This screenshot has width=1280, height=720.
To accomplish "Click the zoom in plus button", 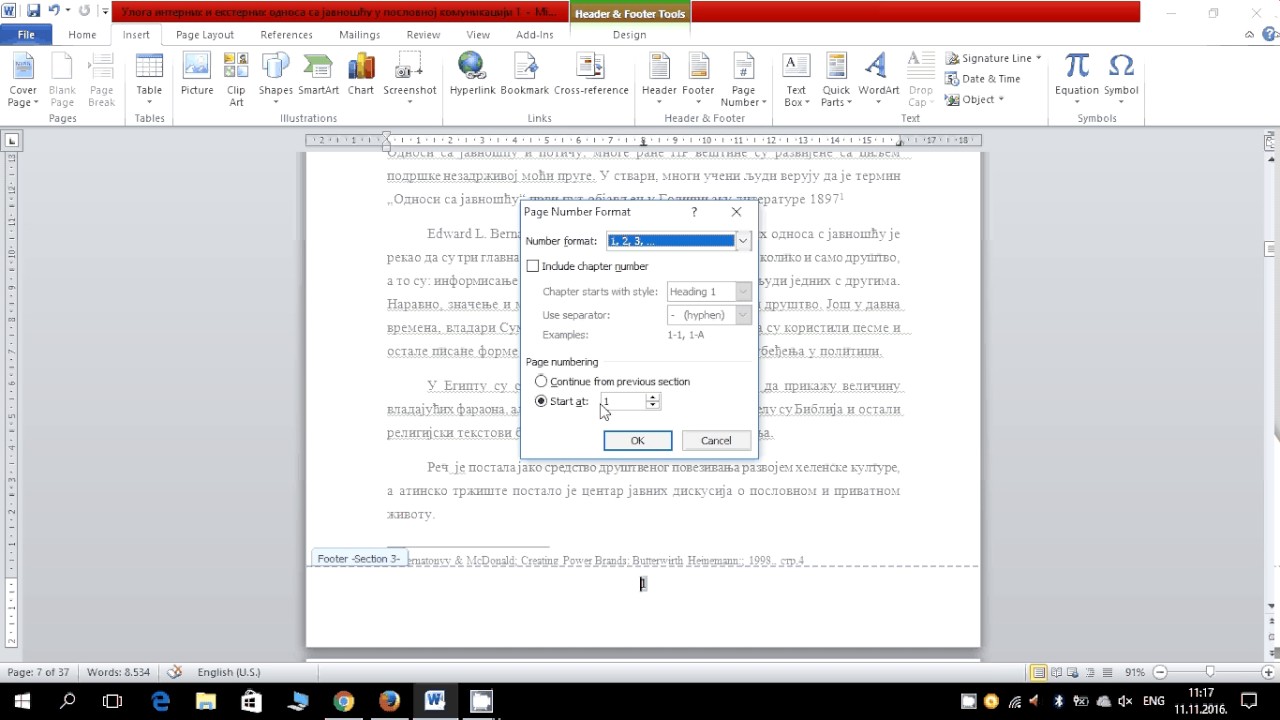I will point(1268,672).
